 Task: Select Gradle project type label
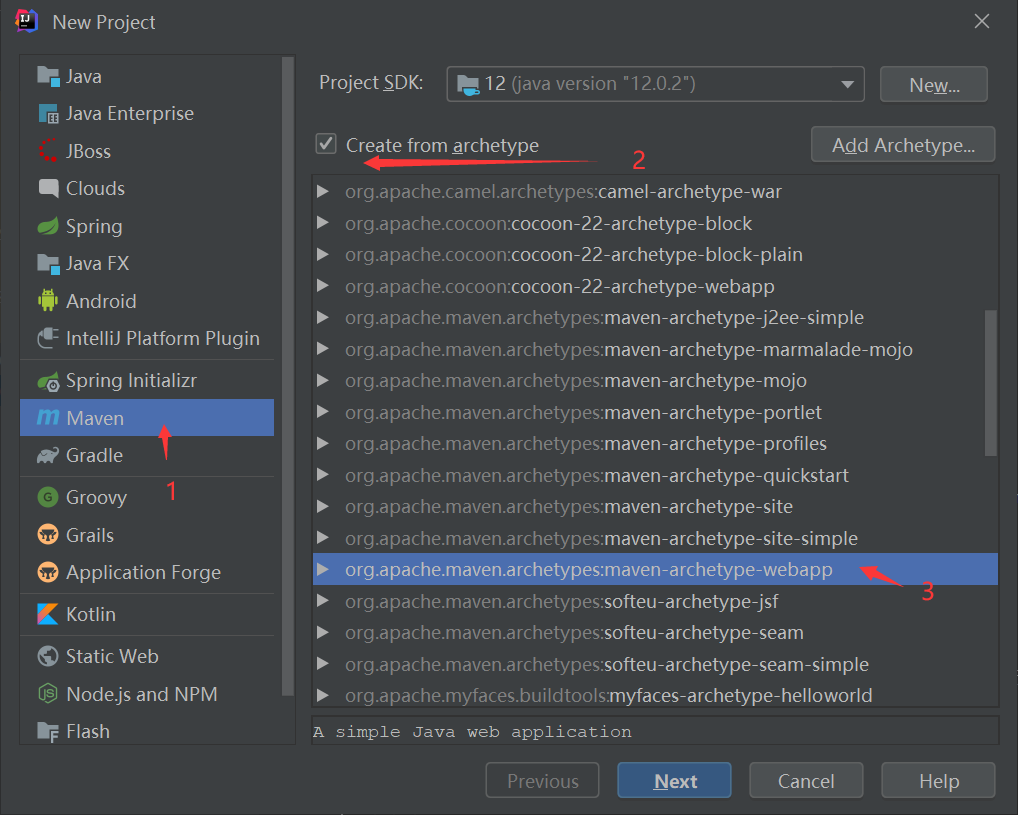pyautogui.click(x=94, y=455)
